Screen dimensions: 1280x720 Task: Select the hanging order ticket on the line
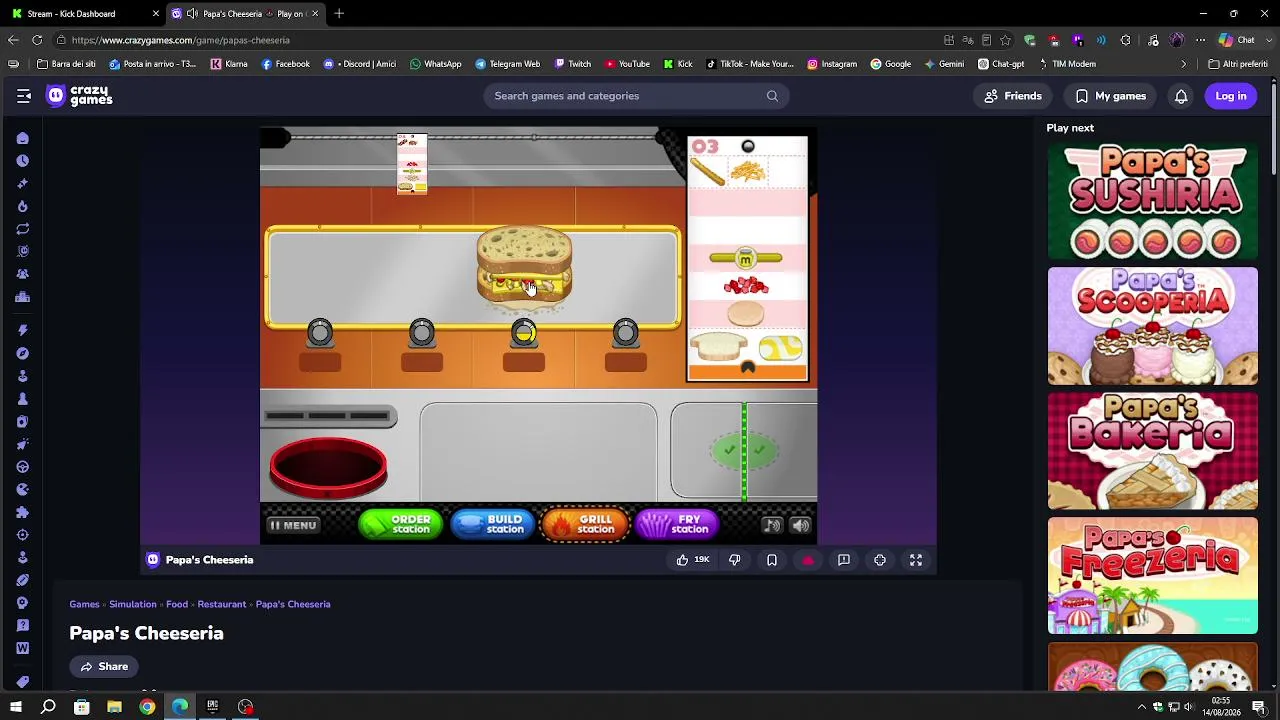coord(412,164)
